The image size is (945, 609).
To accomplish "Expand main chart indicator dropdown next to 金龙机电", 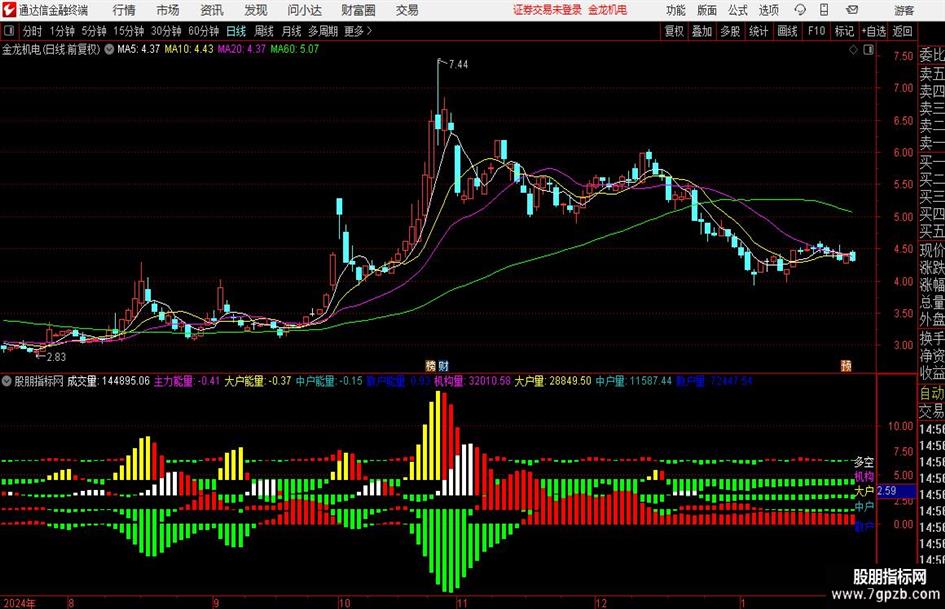I will (109, 49).
